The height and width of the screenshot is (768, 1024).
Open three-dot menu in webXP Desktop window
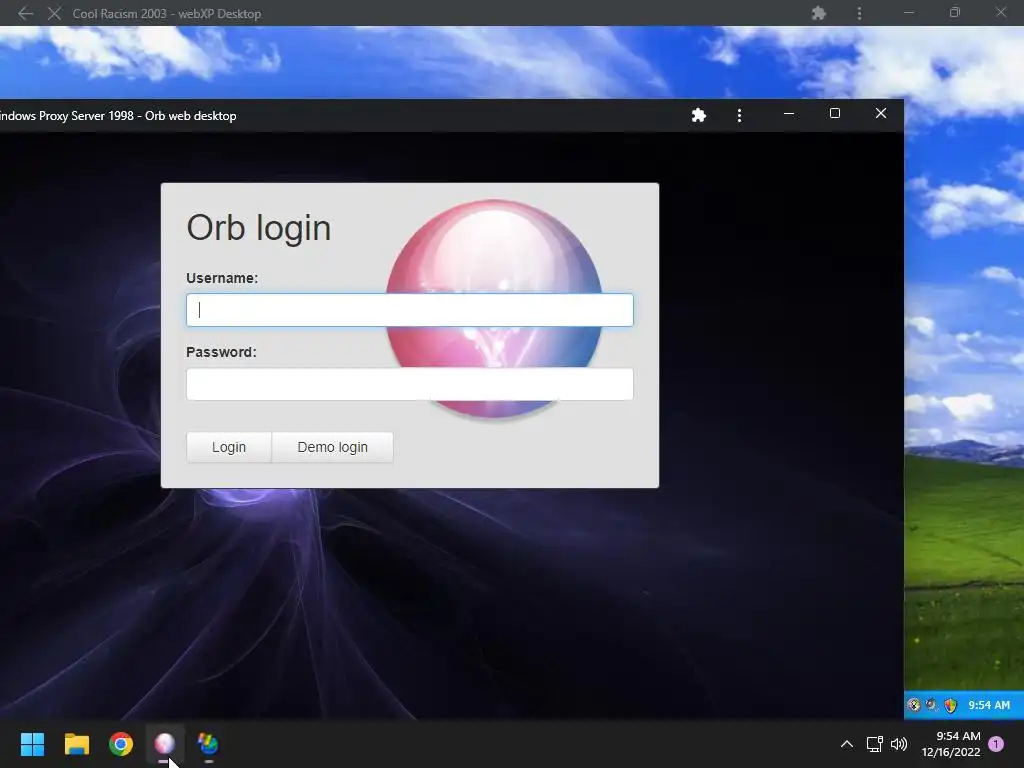[x=859, y=13]
